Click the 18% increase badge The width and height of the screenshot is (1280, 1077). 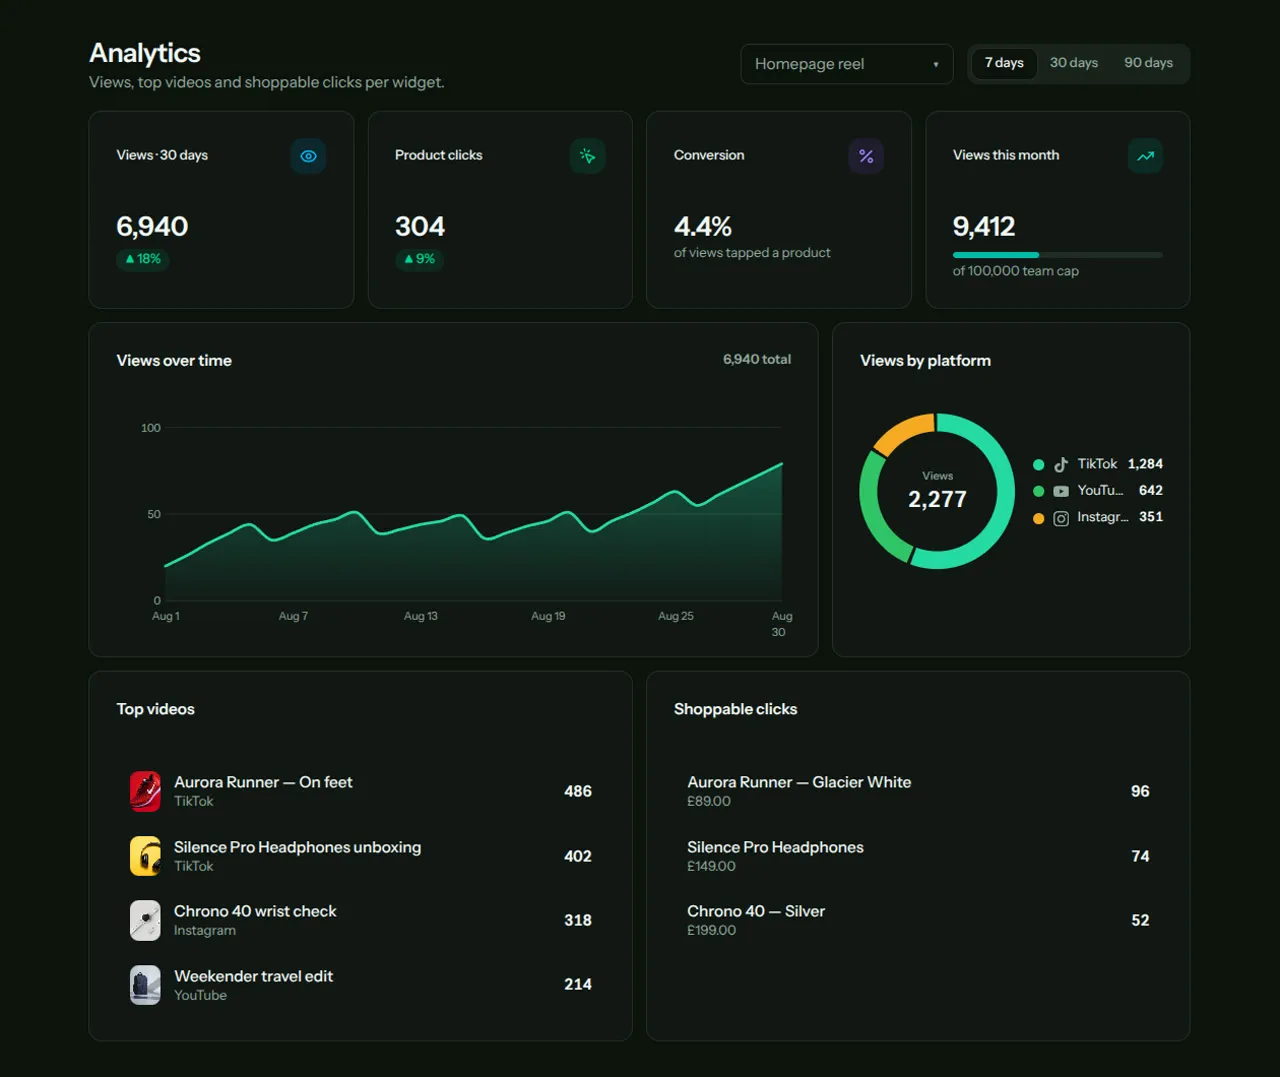[143, 259]
